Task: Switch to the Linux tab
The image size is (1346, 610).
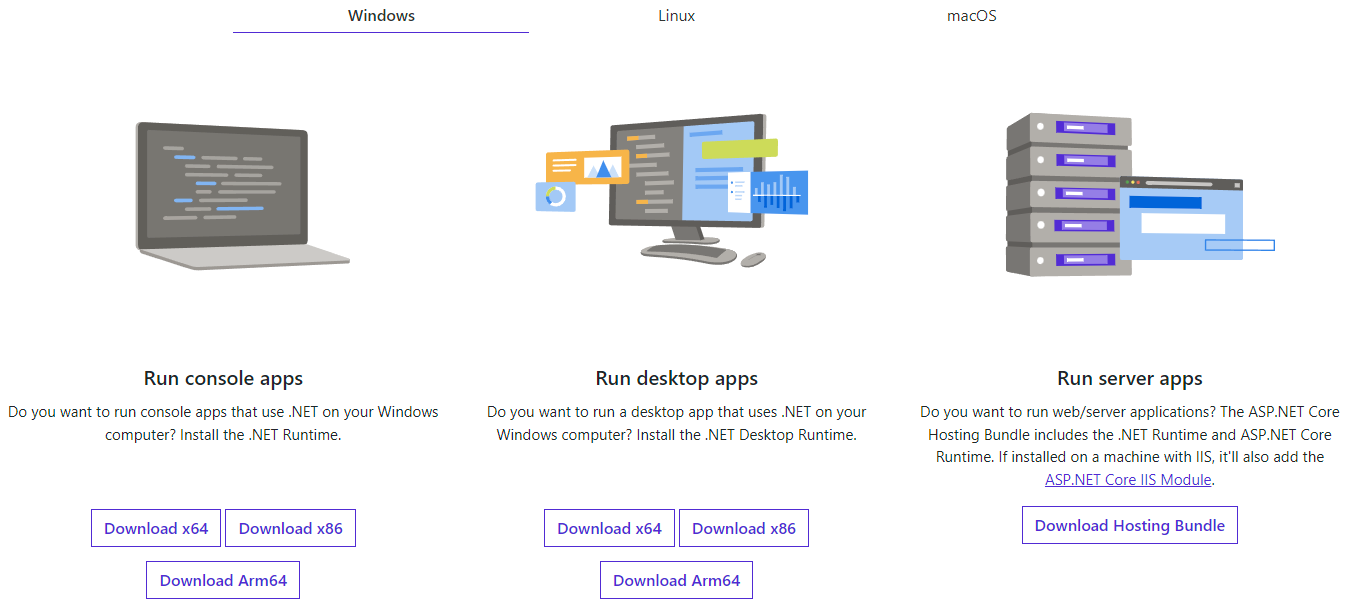Action: pos(676,16)
